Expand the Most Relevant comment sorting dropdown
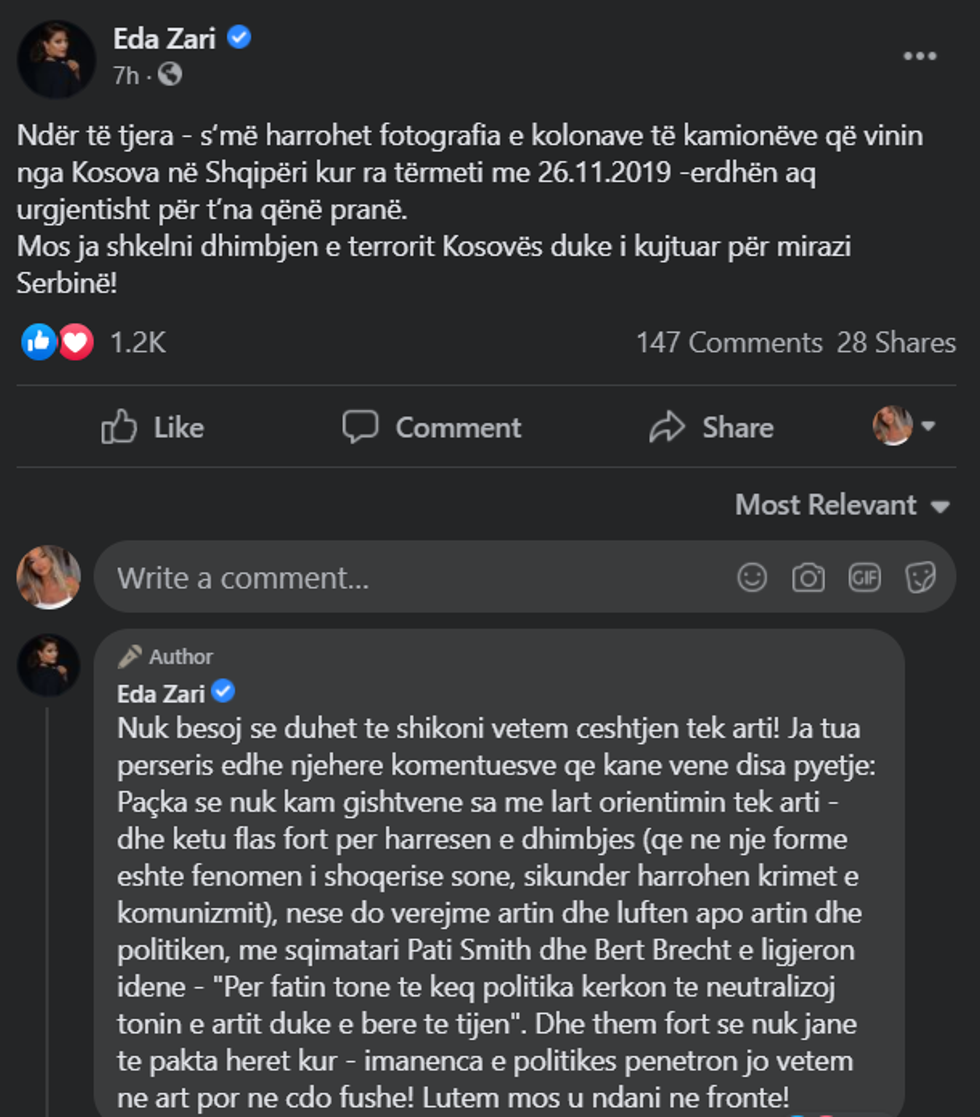 pyautogui.click(x=841, y=505)
